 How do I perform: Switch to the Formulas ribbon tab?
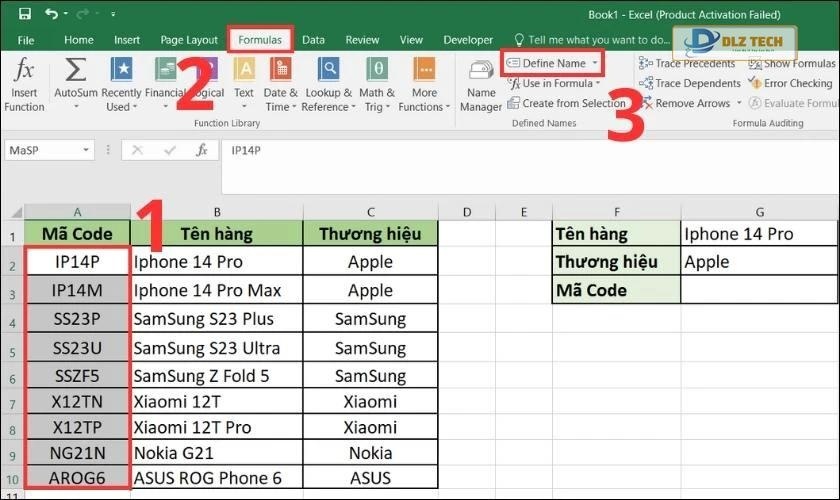point(260,40)
